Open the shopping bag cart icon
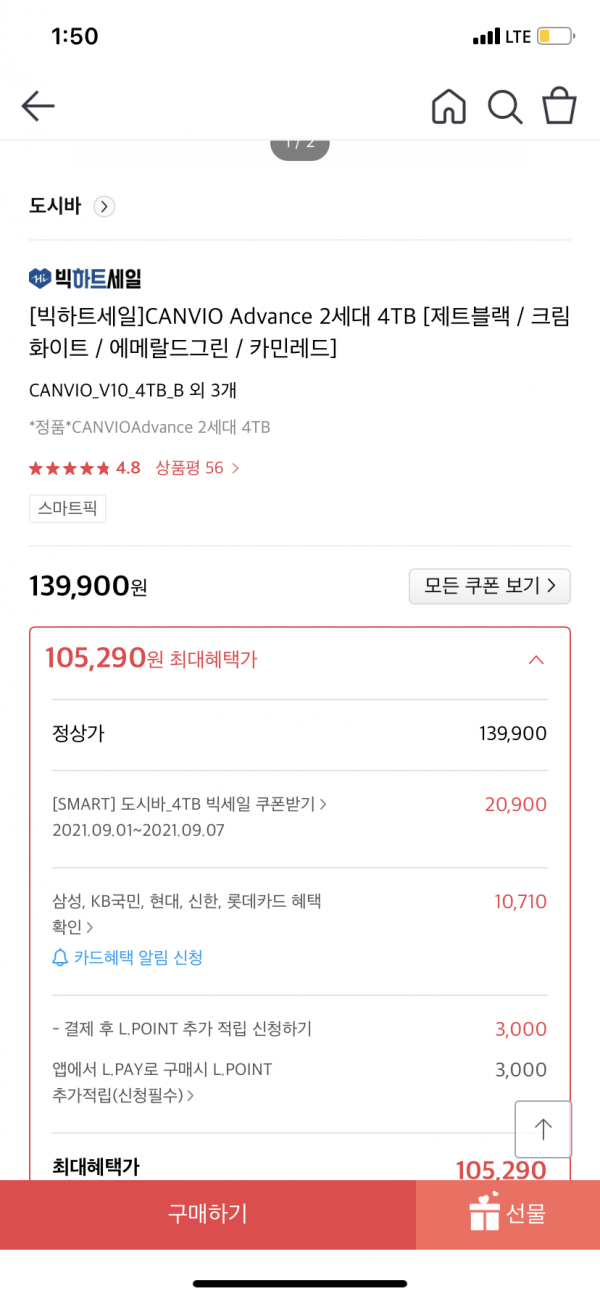Viewport: 600px width, 1299px height. tap(560, 106)
